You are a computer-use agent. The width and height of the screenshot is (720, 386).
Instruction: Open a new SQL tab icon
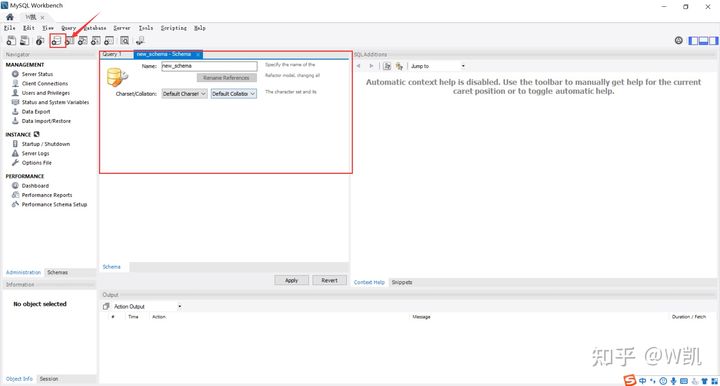tap(11, 41)
